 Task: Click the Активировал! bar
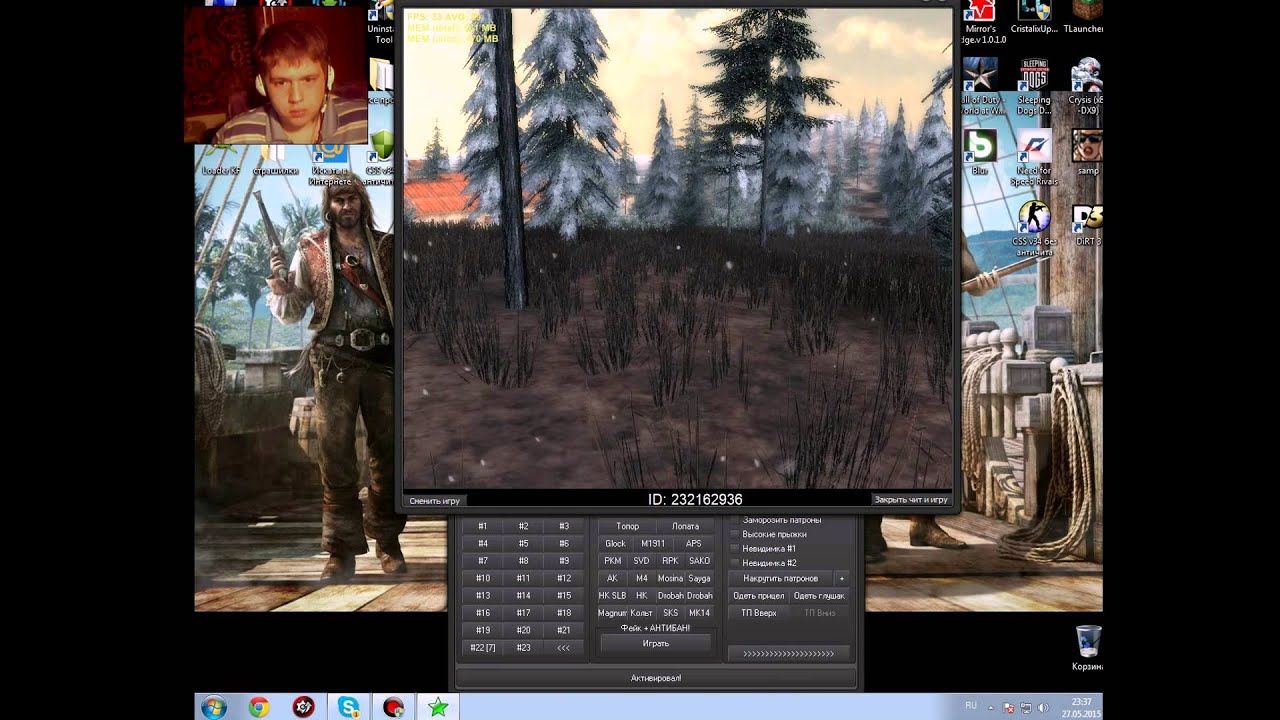coord(656,678)
